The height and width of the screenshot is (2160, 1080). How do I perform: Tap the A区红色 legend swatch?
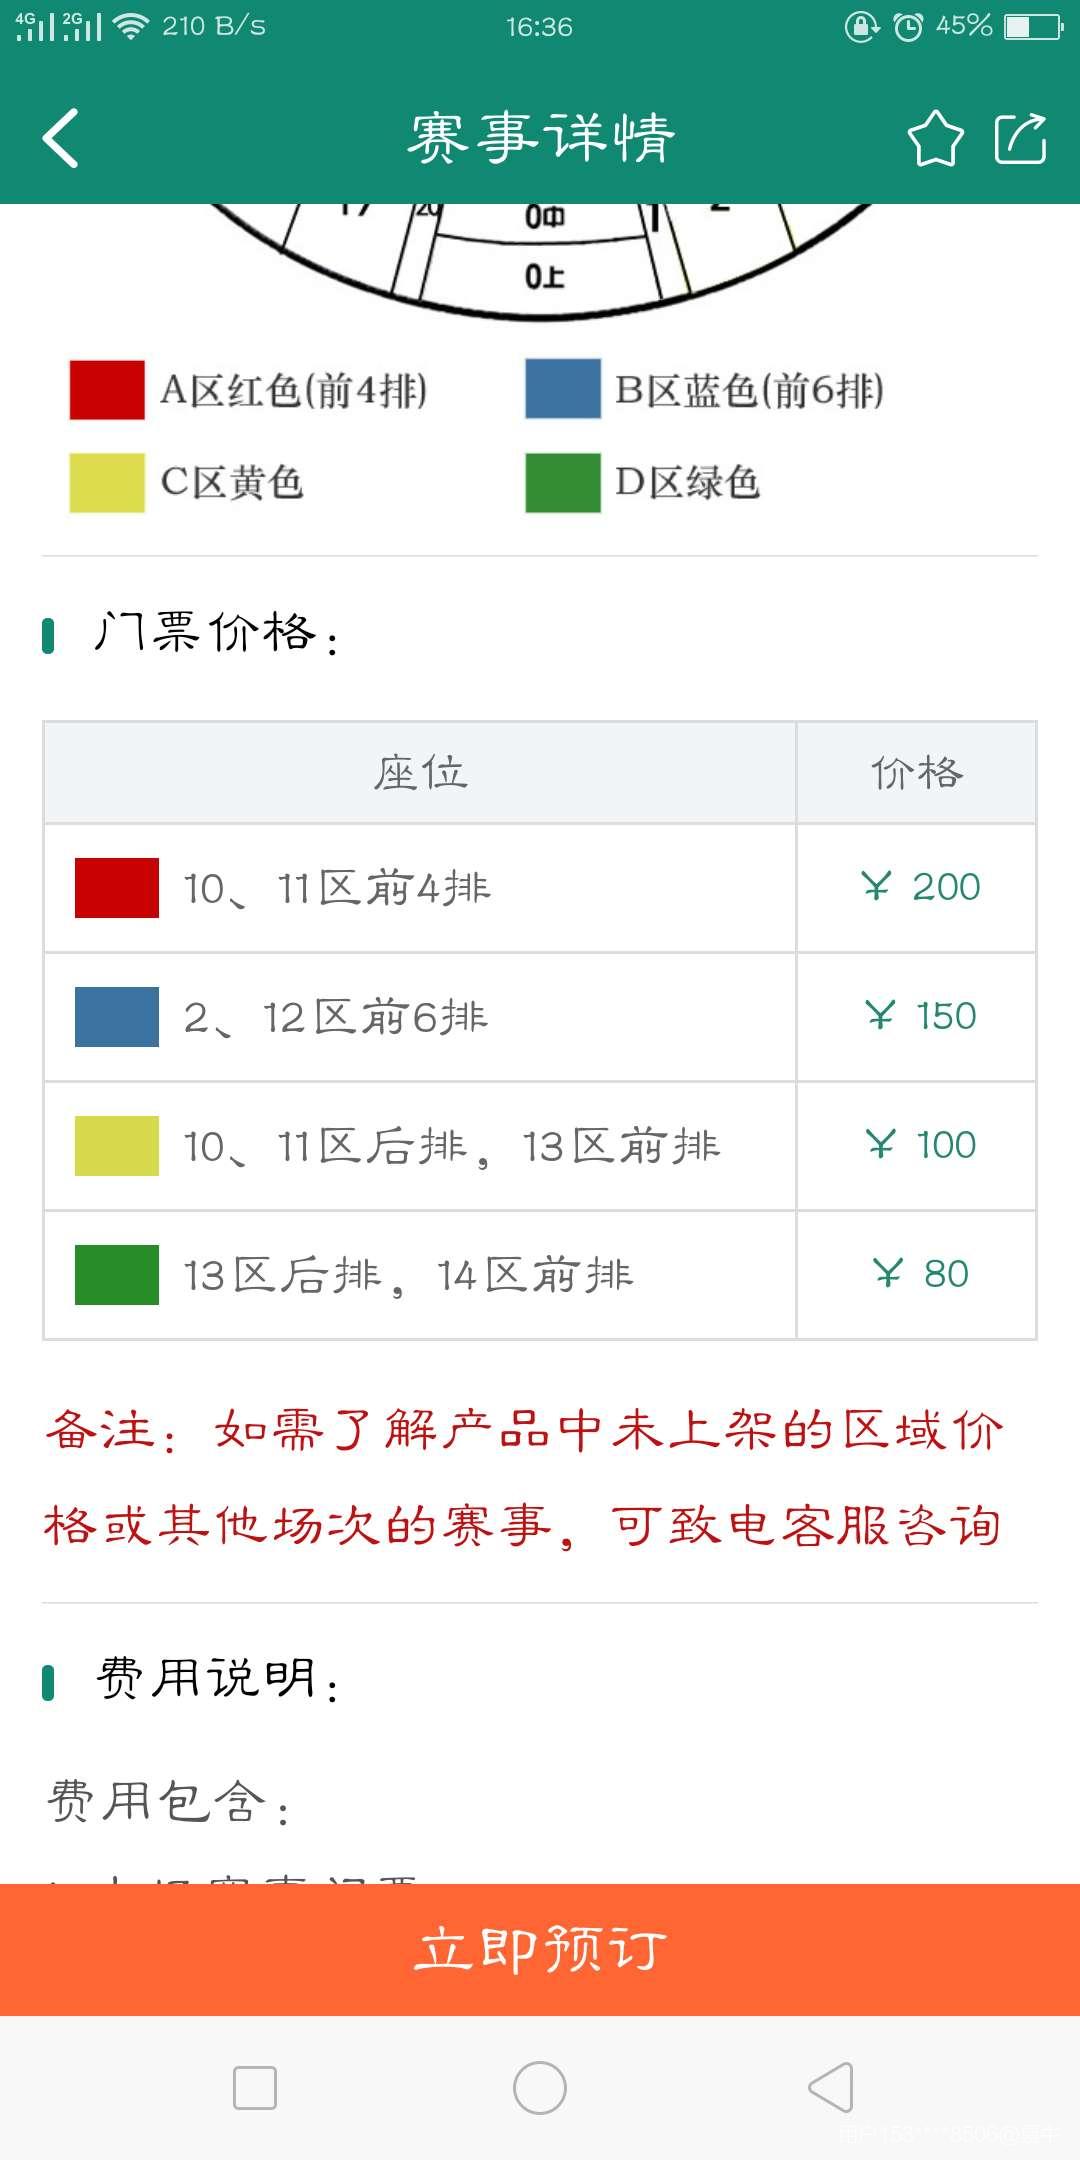107,390
